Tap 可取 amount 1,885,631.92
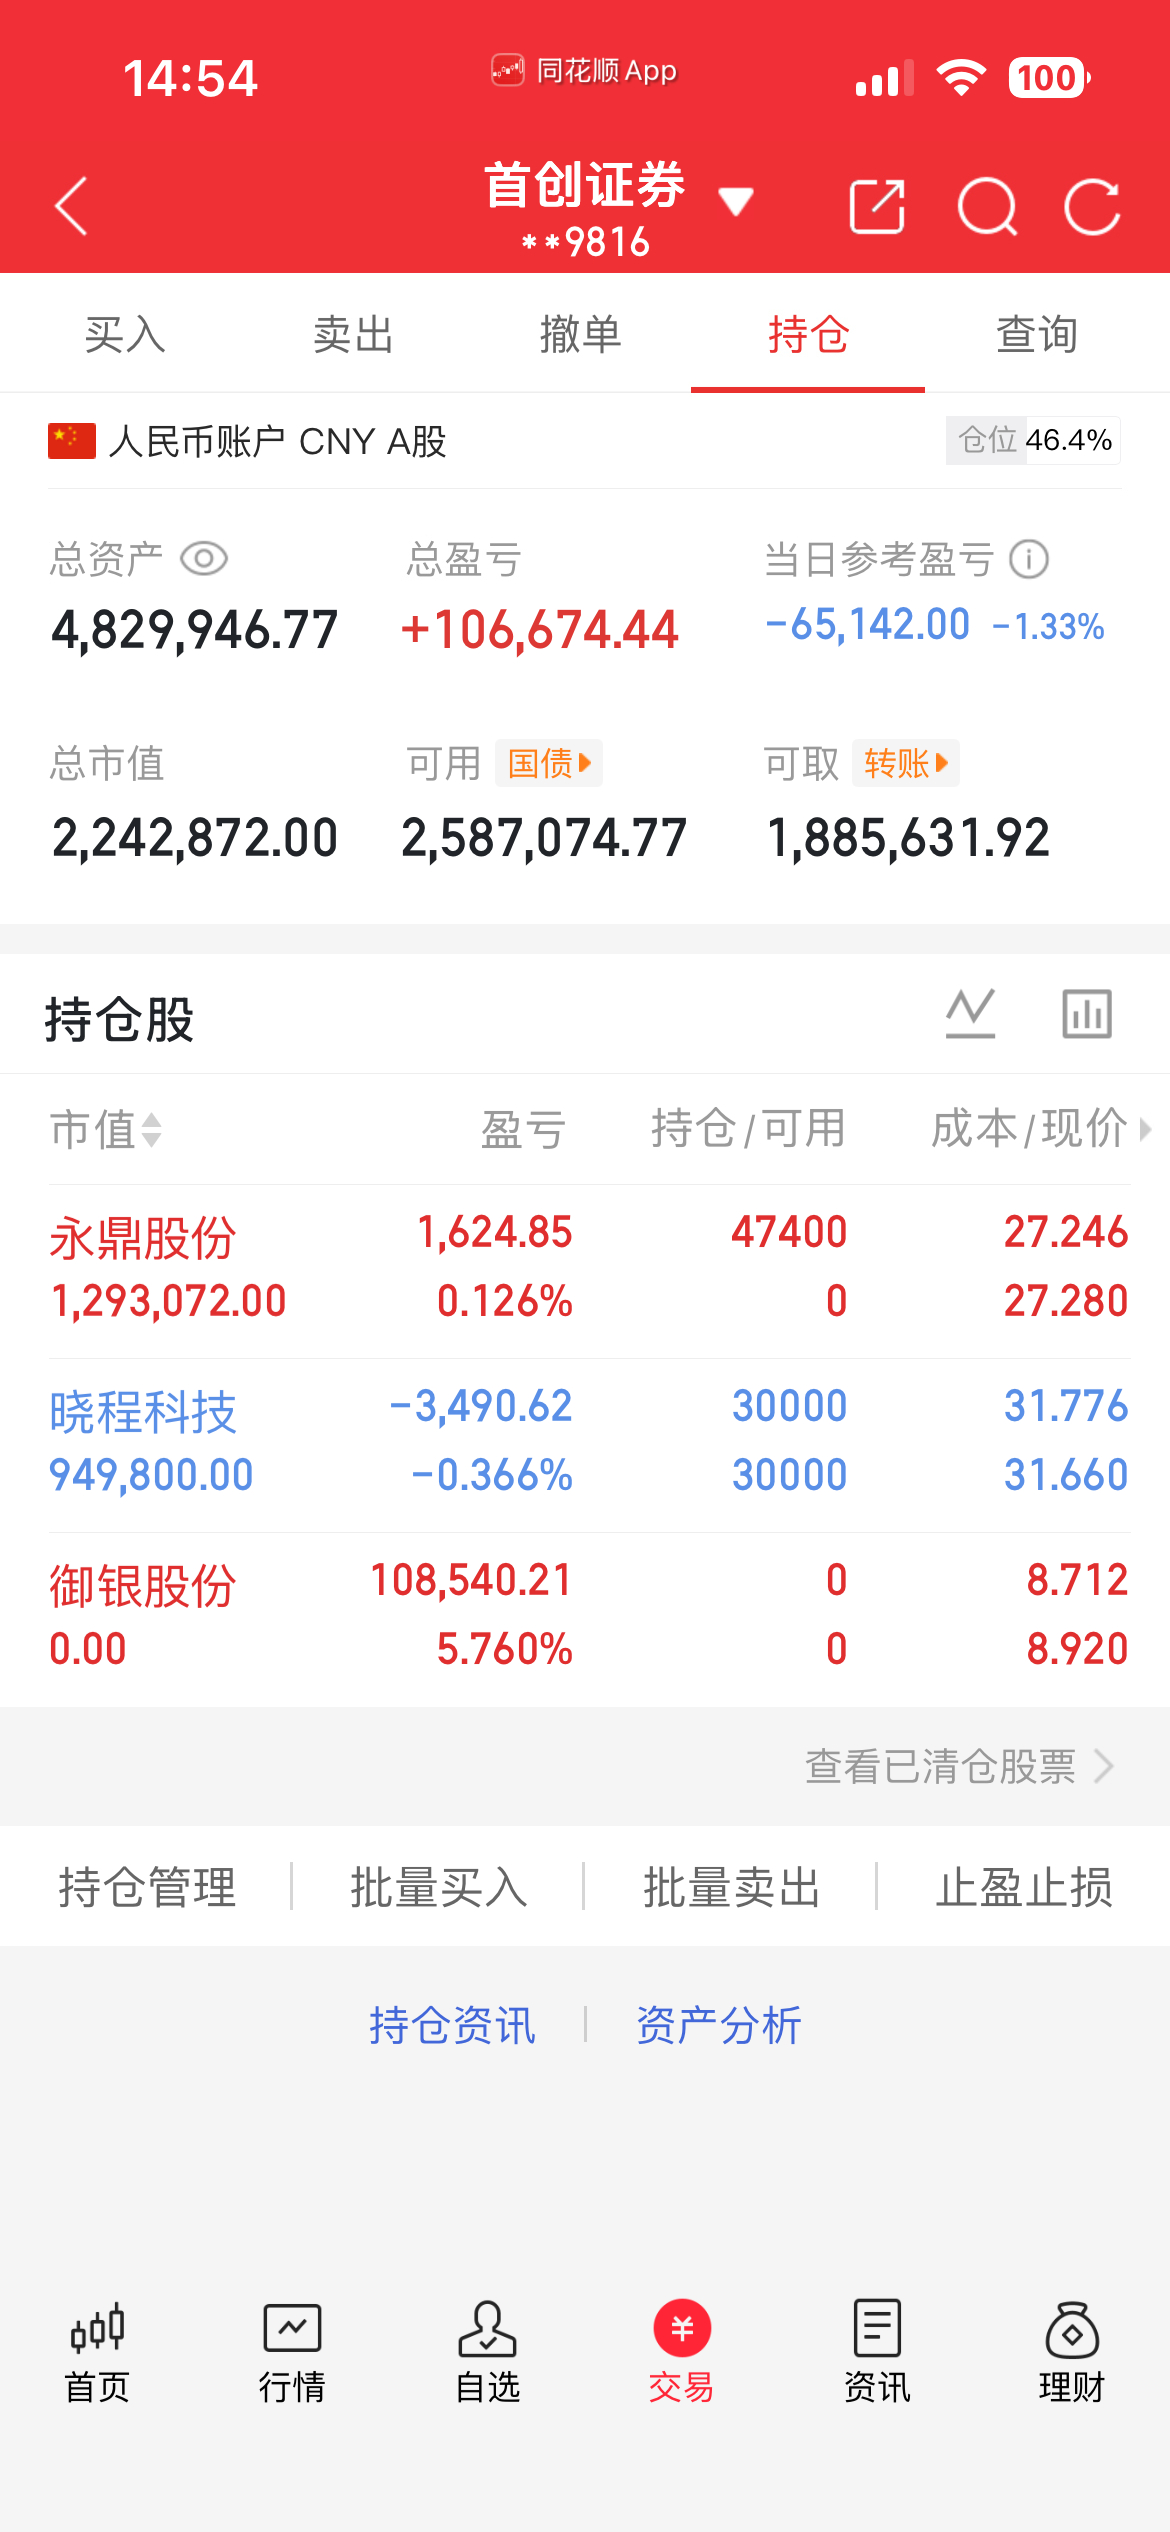This screenshot has width=1170, height=2532. pos(908,837)
